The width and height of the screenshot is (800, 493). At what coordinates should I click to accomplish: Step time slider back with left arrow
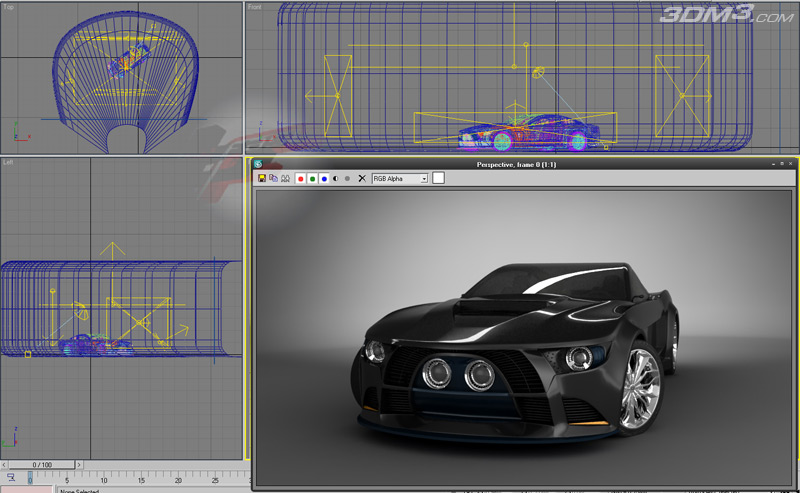(4, 465)
